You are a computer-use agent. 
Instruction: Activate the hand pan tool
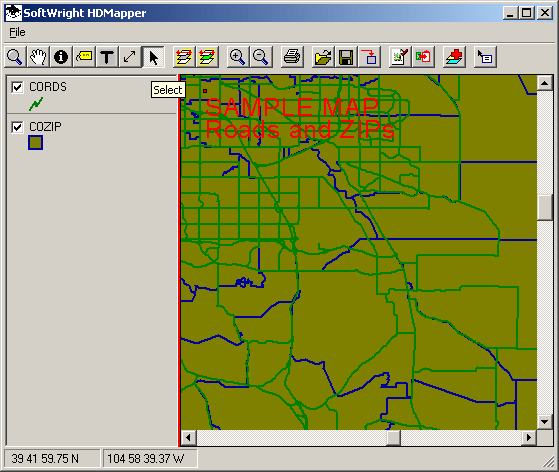(x=38, y=57)
